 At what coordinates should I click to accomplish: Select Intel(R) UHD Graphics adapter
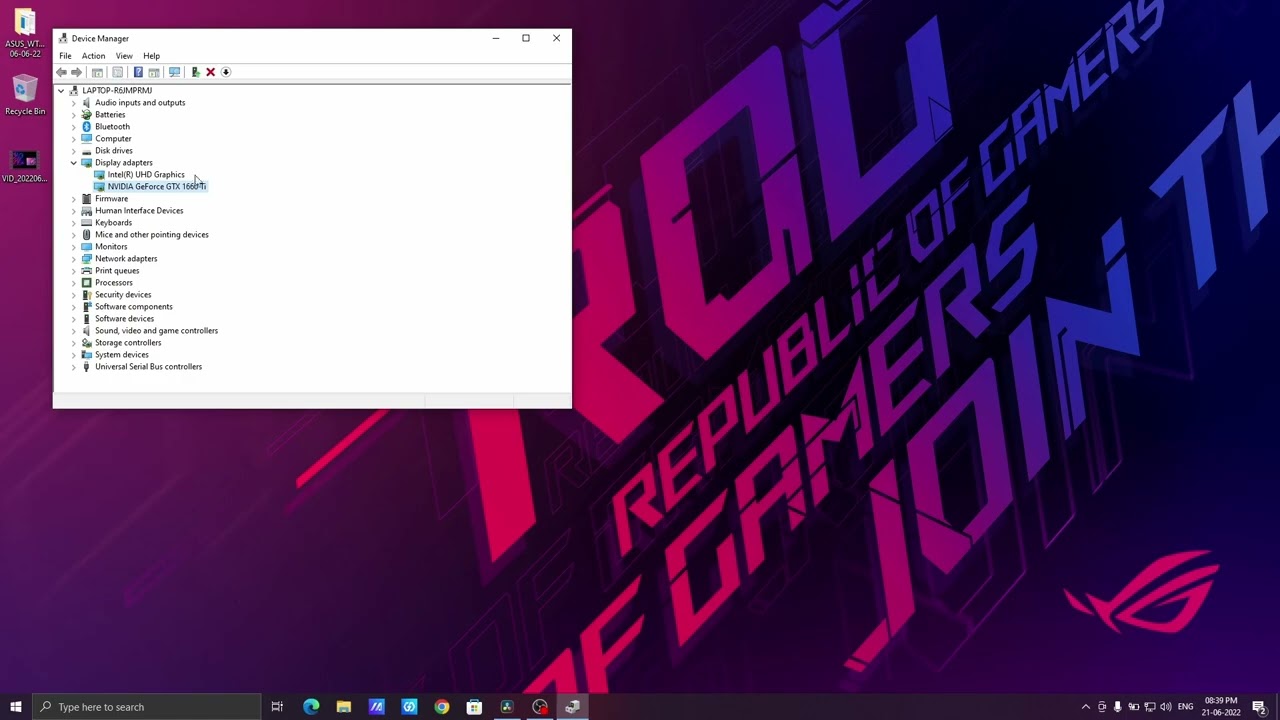pyautogui.click(x=146, y=175)
